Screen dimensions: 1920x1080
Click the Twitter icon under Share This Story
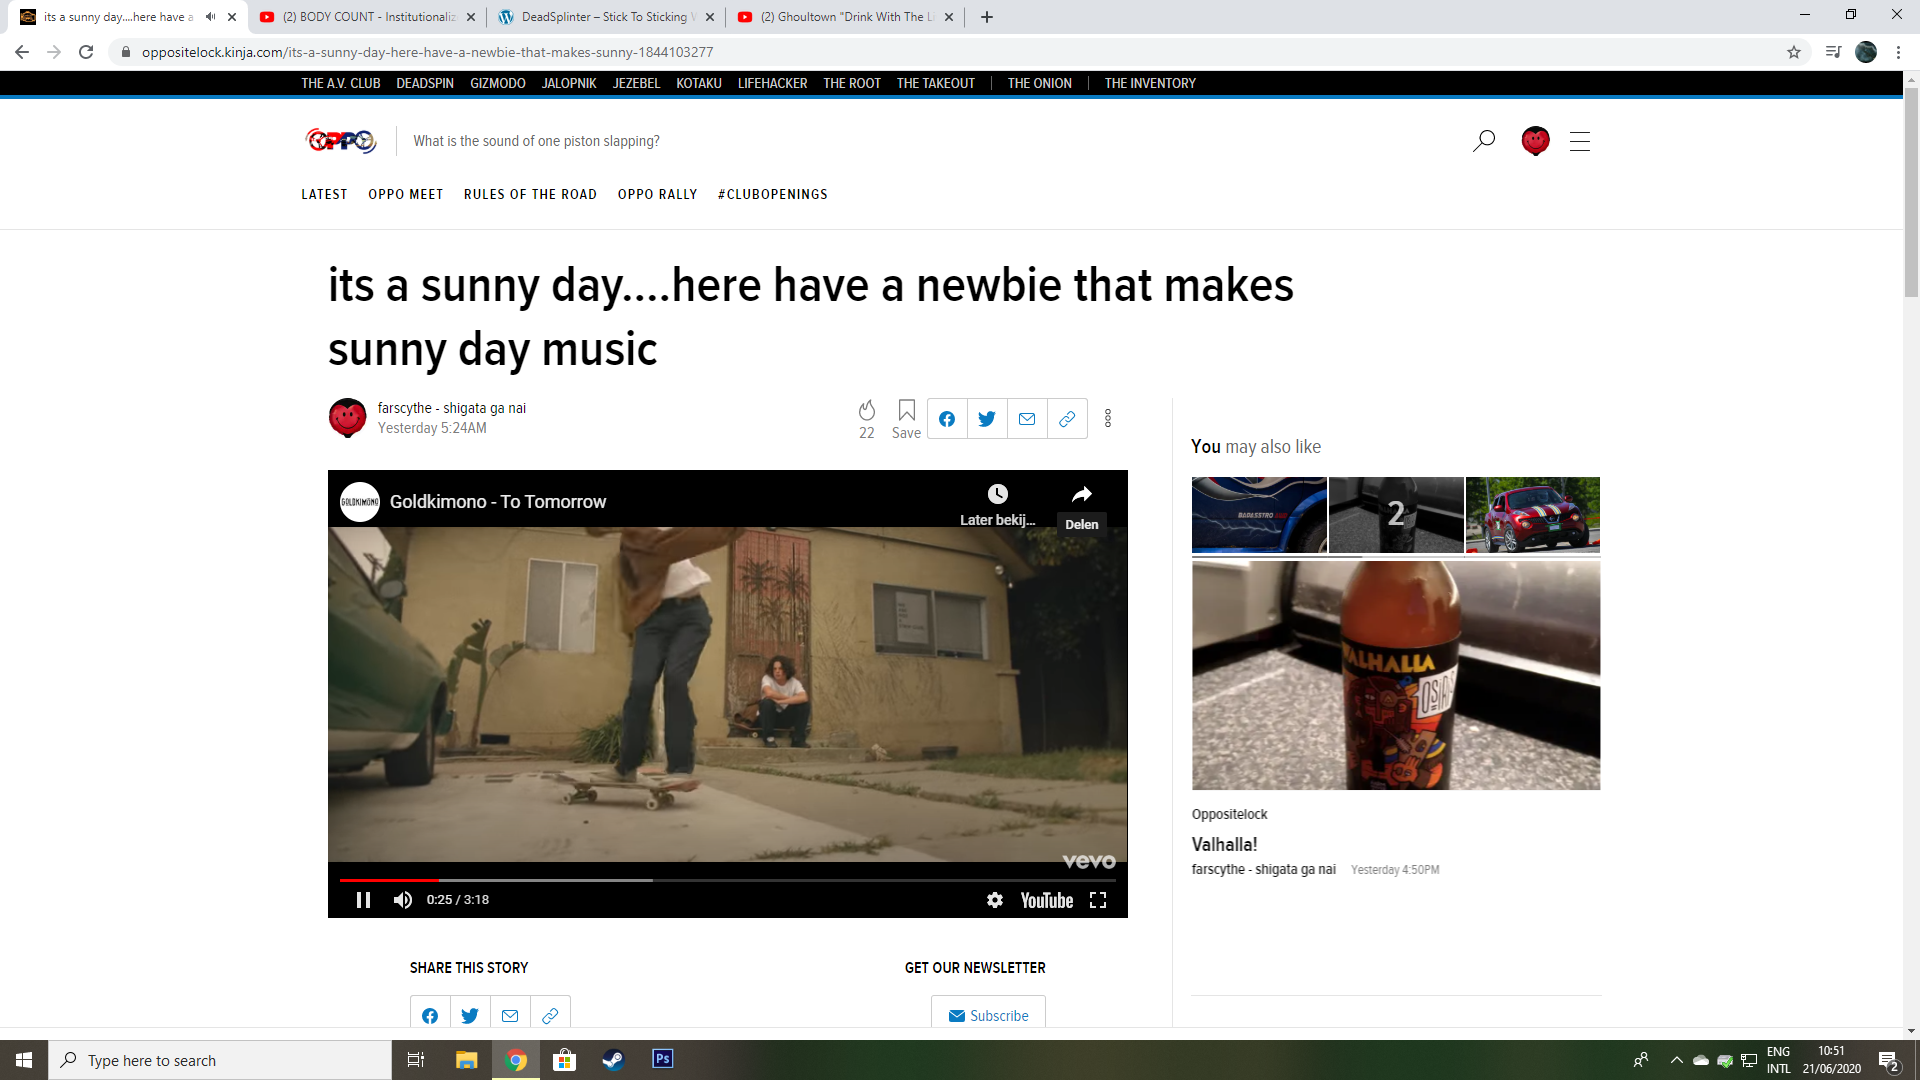coord(470,1015)
